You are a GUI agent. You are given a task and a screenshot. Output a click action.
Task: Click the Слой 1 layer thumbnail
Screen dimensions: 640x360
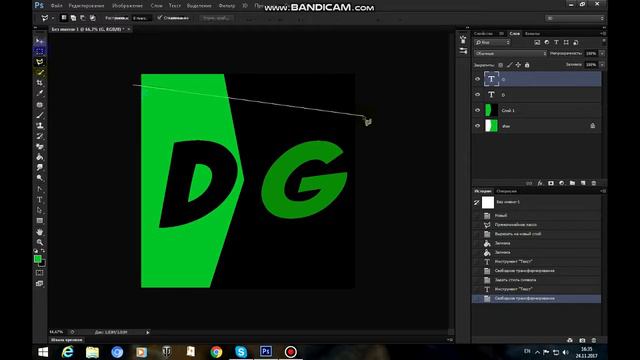(x=491, y=110)
